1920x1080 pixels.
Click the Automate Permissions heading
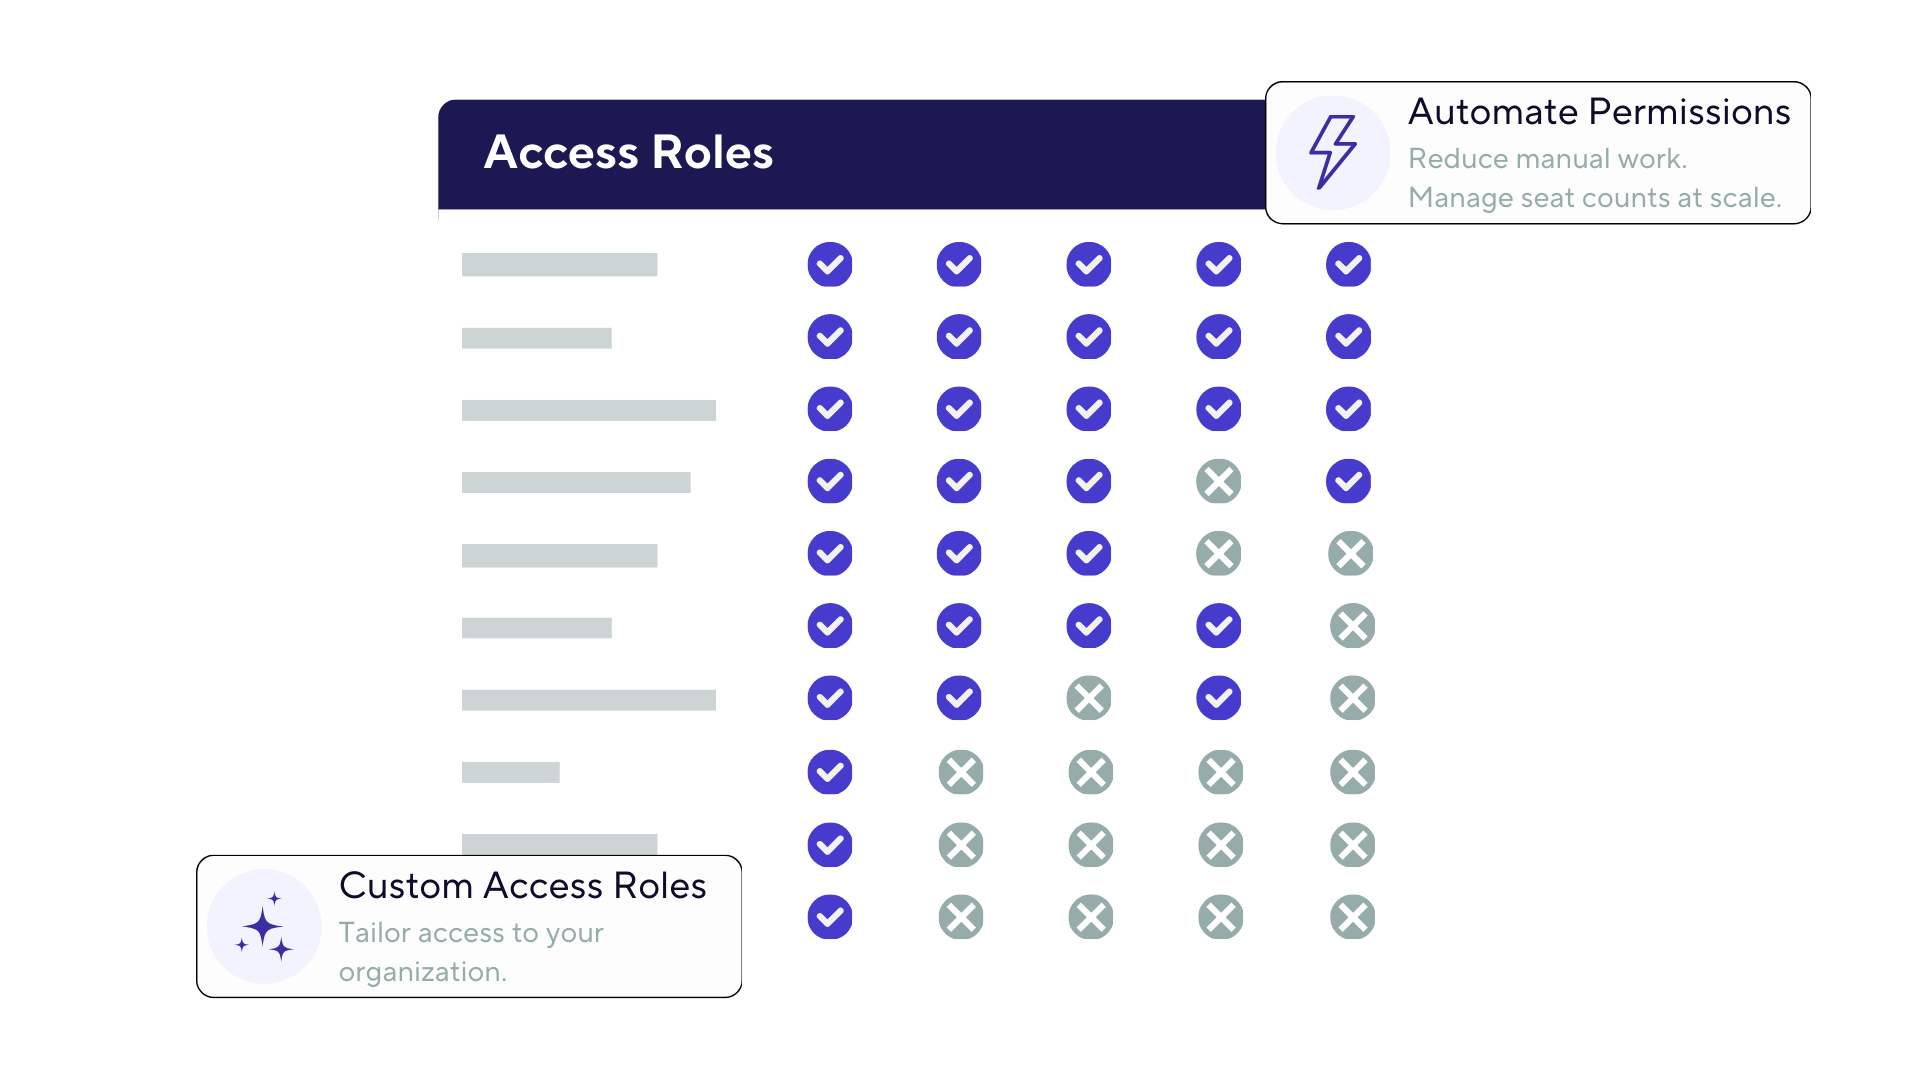pyautogui.click(x=1598, y=112)
